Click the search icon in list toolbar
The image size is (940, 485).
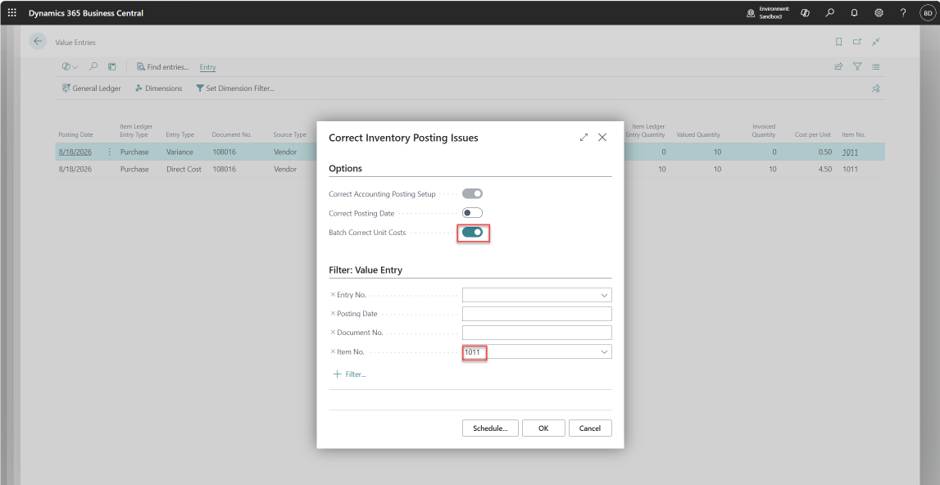pyautogui.click(x=94, y=67)
